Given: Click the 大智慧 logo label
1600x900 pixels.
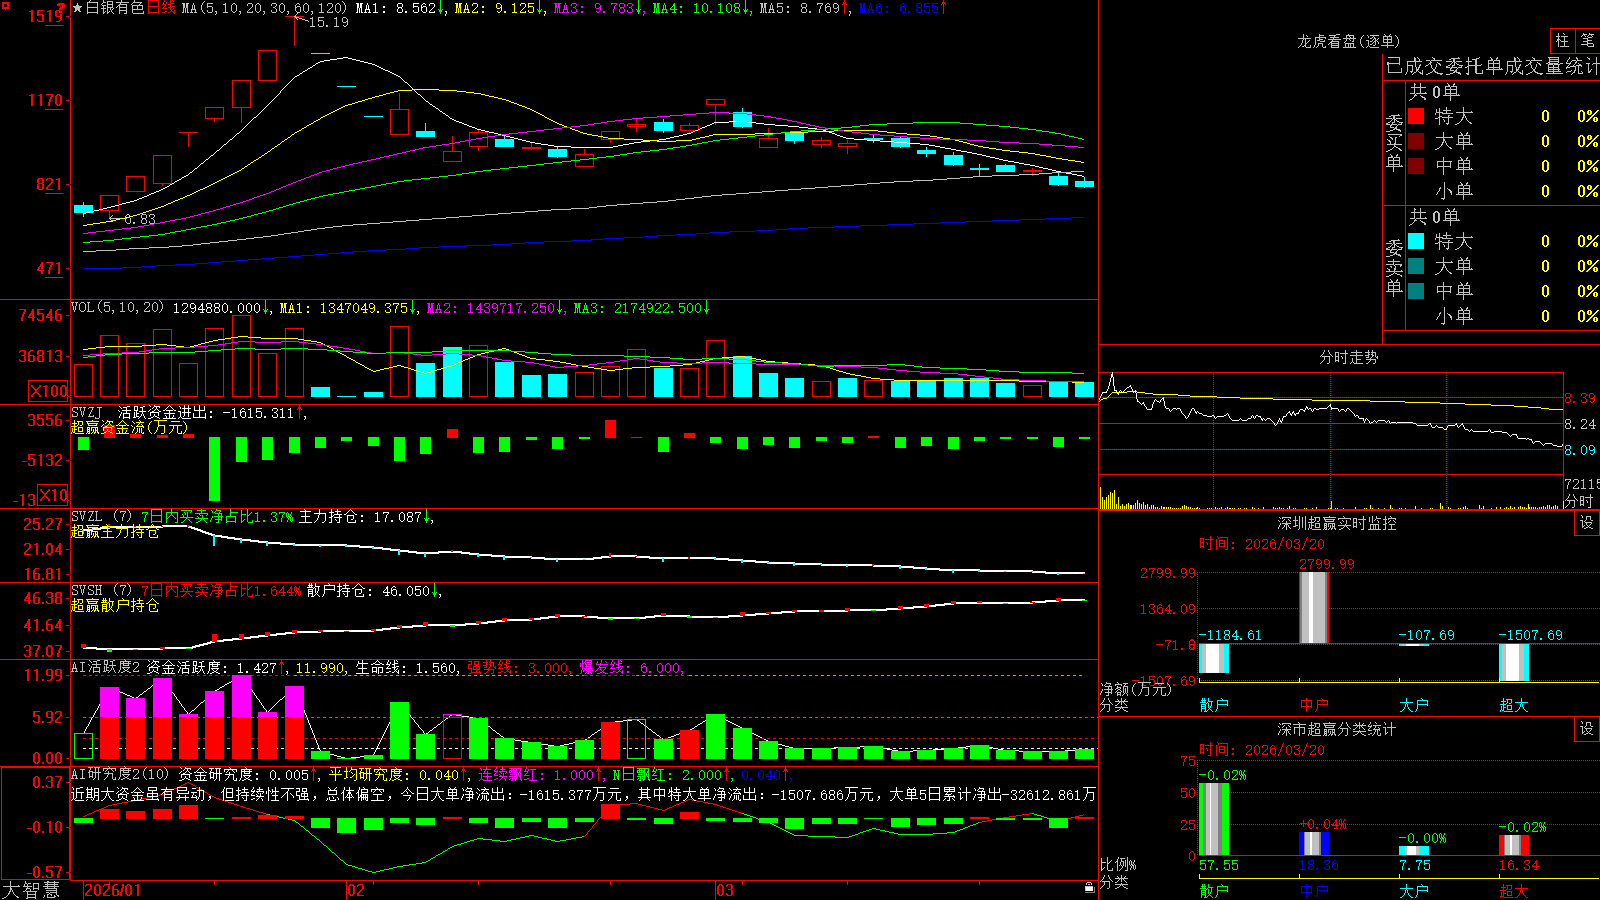Looking at the screenshot, I should coord(31,890).
